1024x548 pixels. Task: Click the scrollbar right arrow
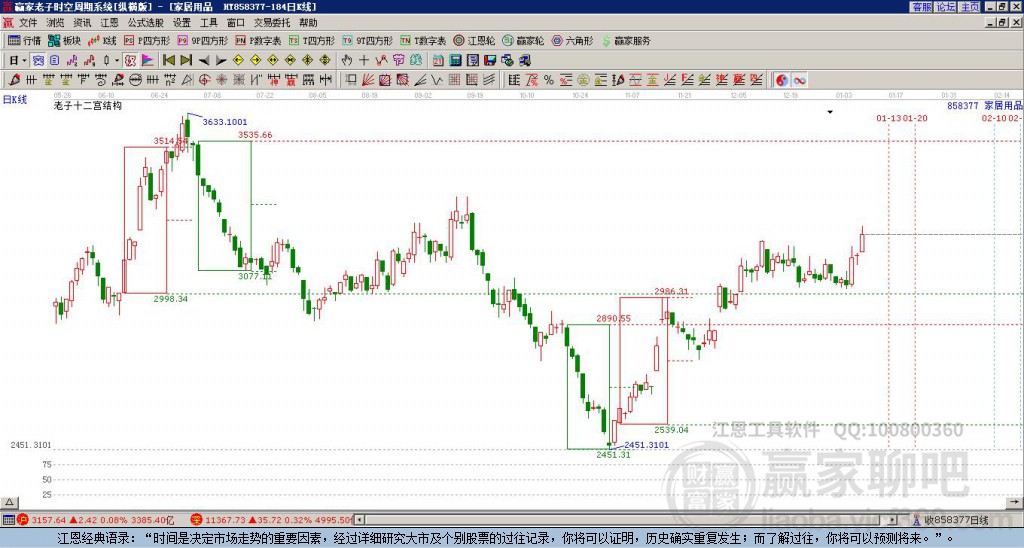pyautogui.click(x=893, y=520)
